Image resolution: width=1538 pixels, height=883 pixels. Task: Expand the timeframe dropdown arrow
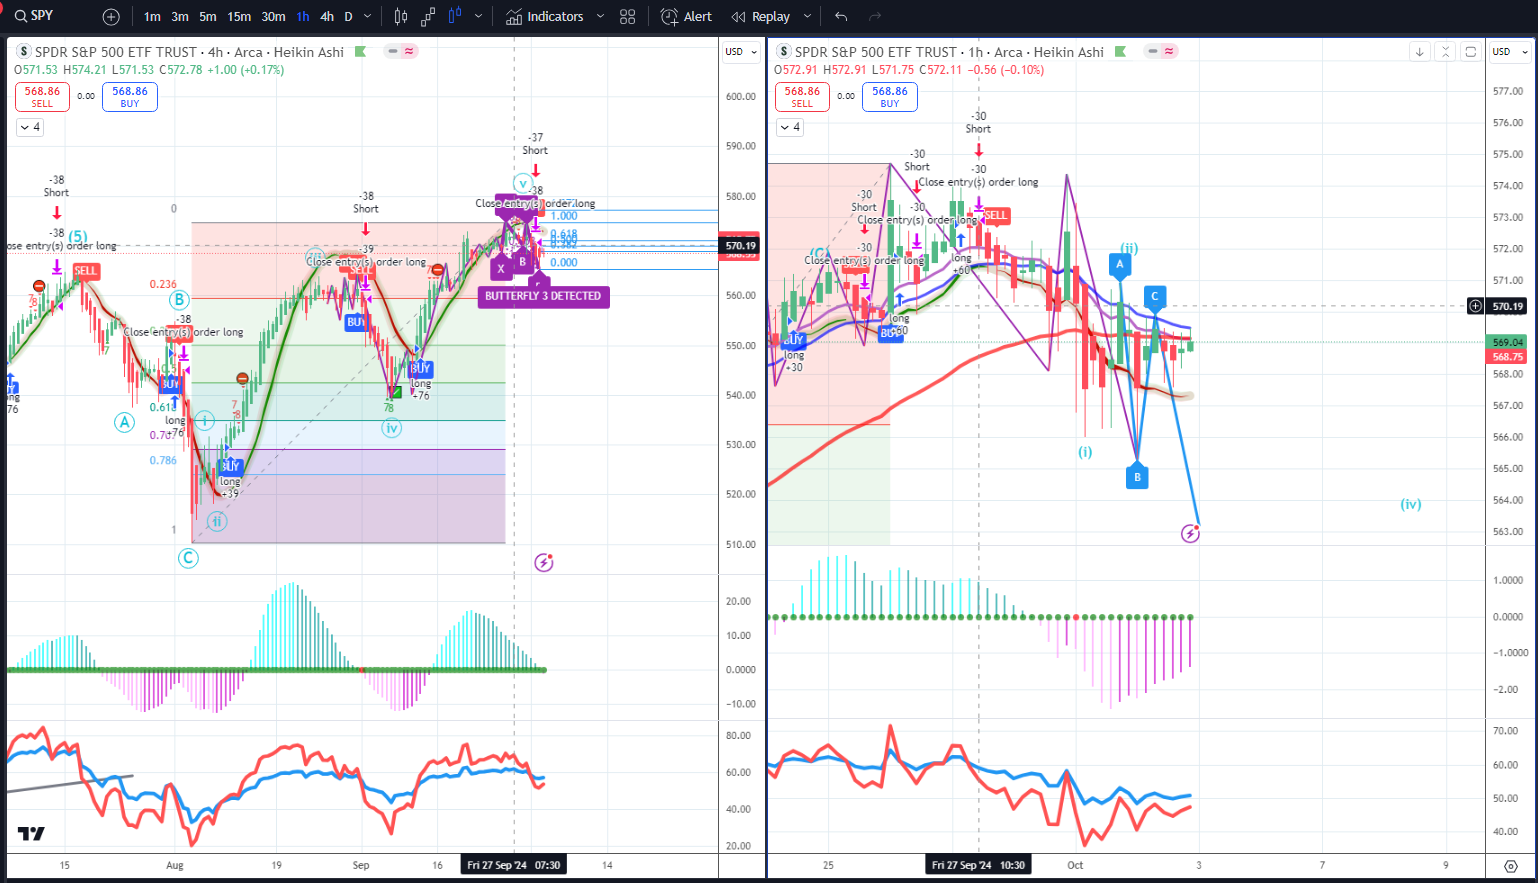coord(368,17)
